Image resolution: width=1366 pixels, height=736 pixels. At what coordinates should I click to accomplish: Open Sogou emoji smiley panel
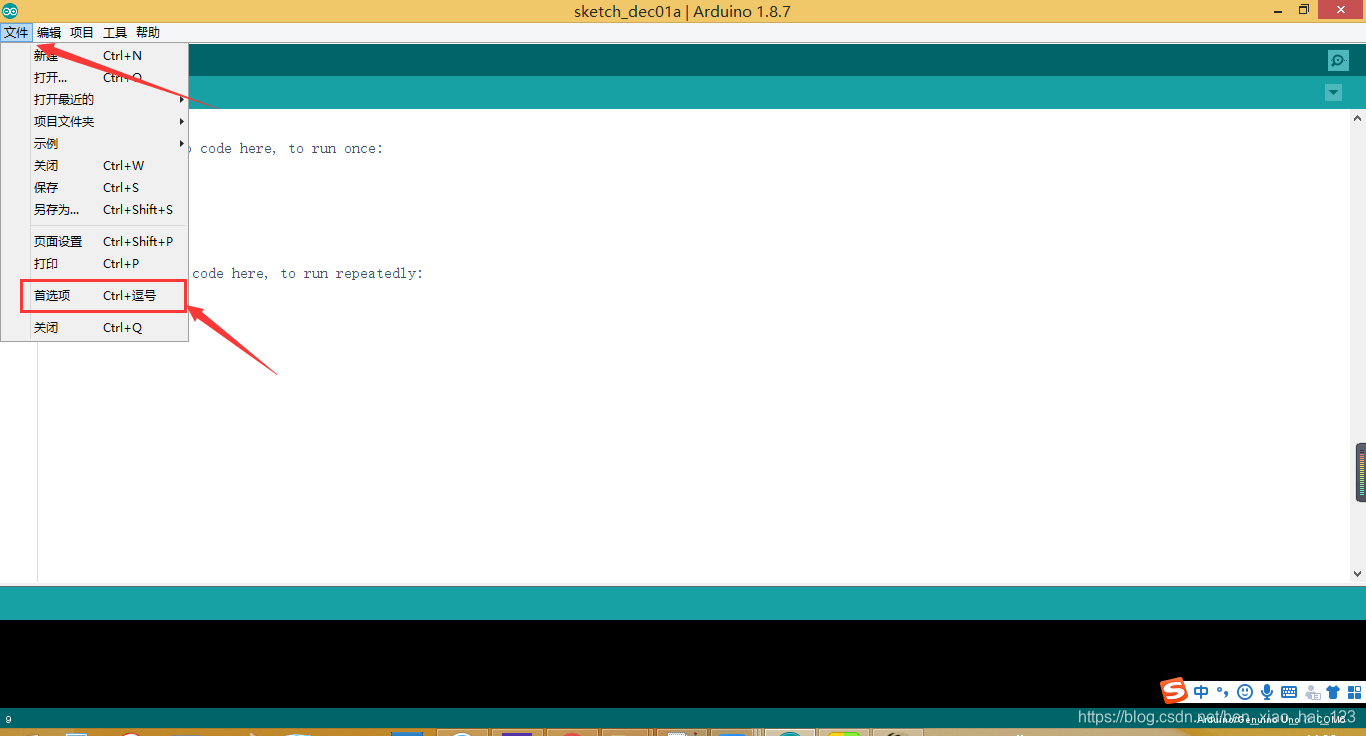(1245, 692)
